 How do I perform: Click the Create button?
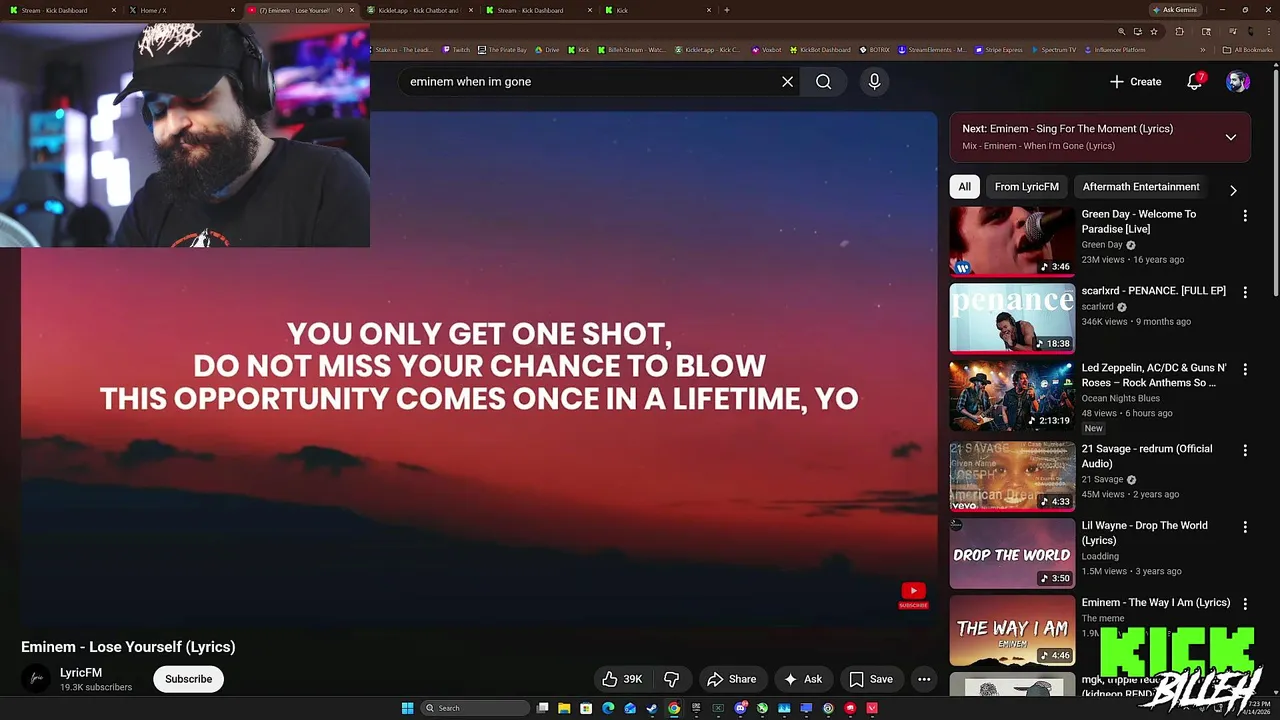[x=1135, y=82]
